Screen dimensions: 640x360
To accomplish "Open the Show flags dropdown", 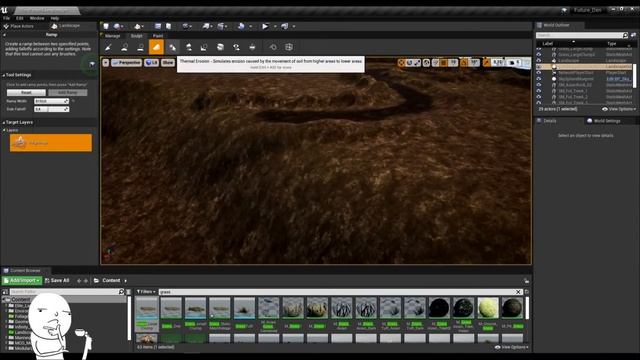I will click(168, 62).
